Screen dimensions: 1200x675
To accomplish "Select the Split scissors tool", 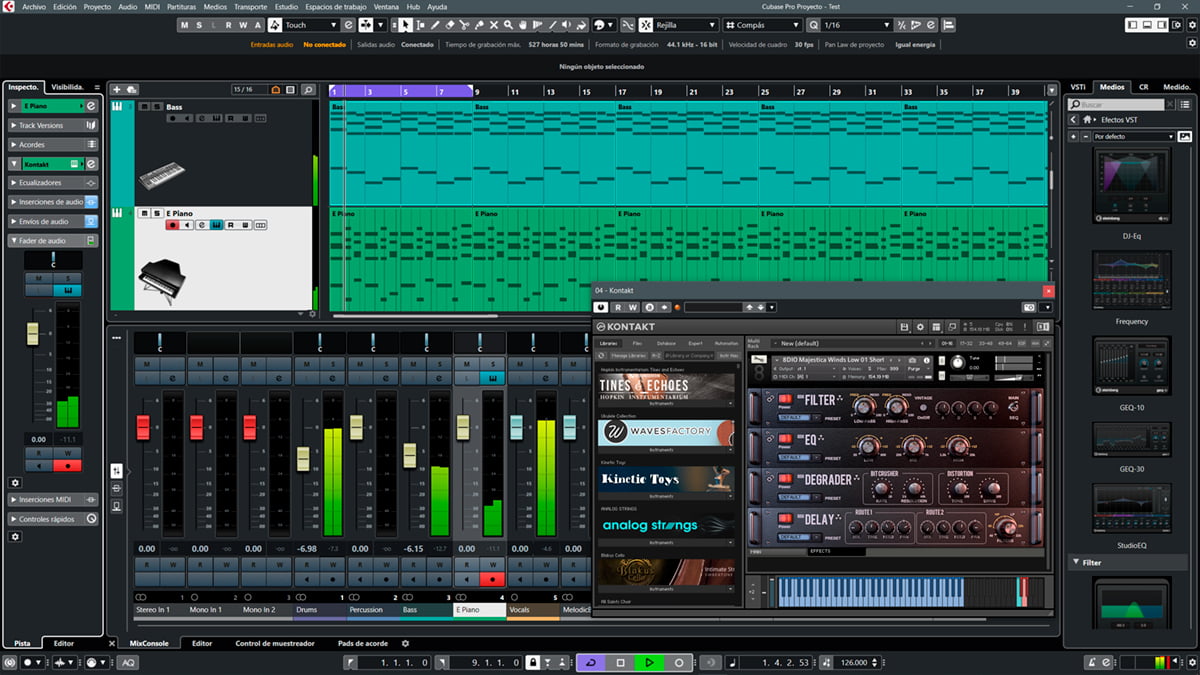I will tap(465, 25).
